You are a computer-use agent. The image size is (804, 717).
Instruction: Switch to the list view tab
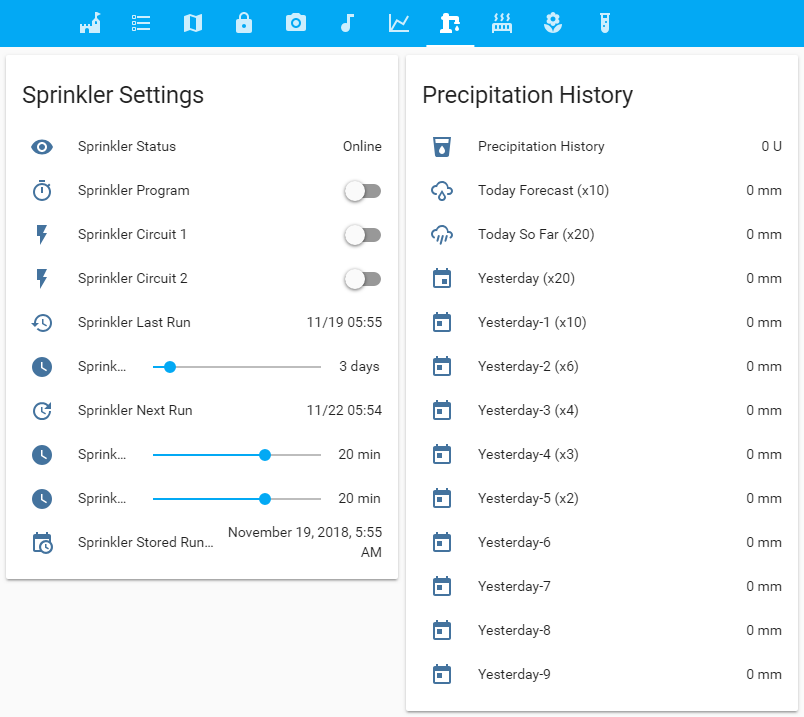coord(140,22)
